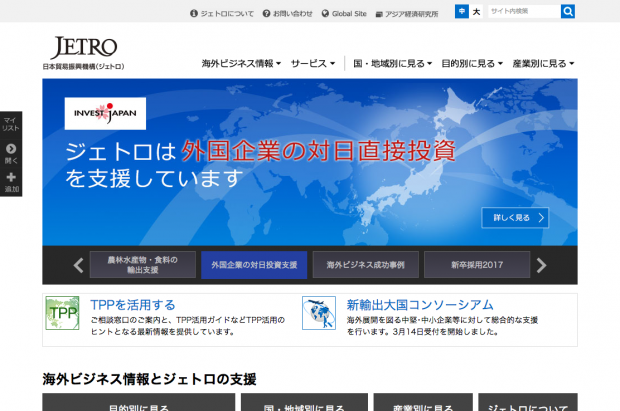Image resolution: width=620 pixels, height=411 pixels.
Task: Click the site search input field
Action: pyautogui.click(x=522, y=12)
